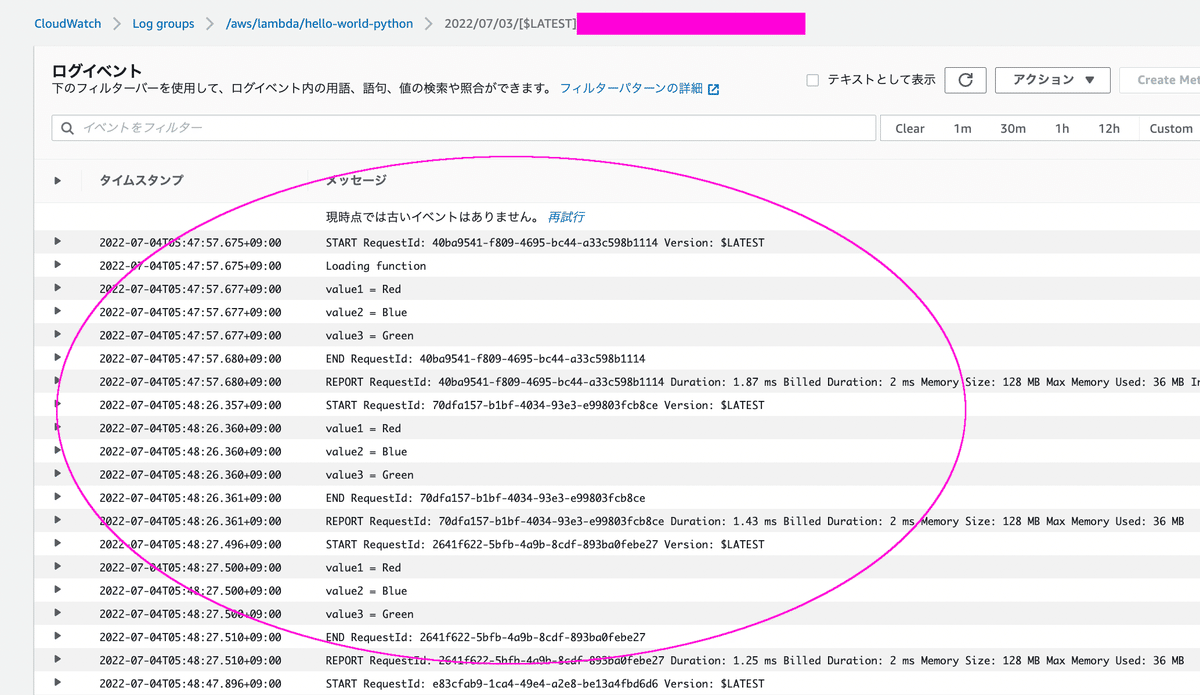Expand all rows with the header arrow
1200x695 pixels.
tap(58, 181)
